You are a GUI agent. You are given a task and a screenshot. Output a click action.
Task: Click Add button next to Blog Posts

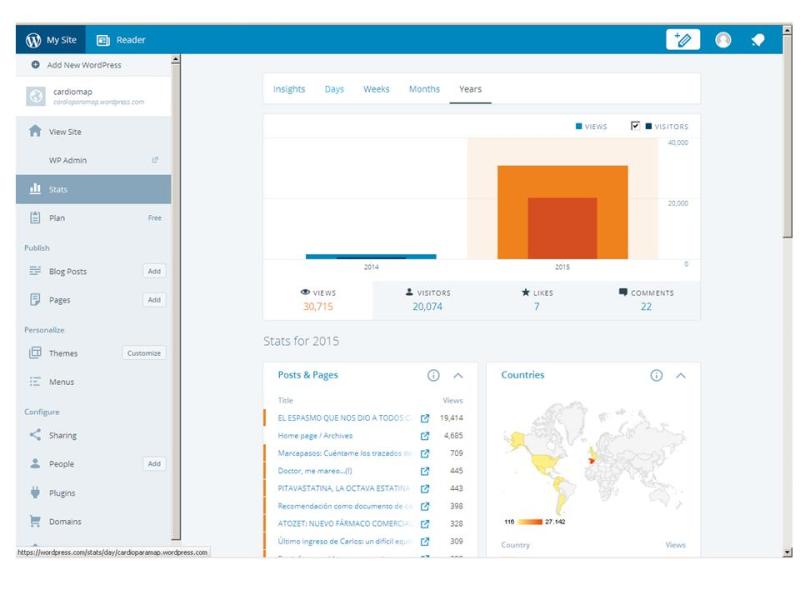click(x=154, y=271)
